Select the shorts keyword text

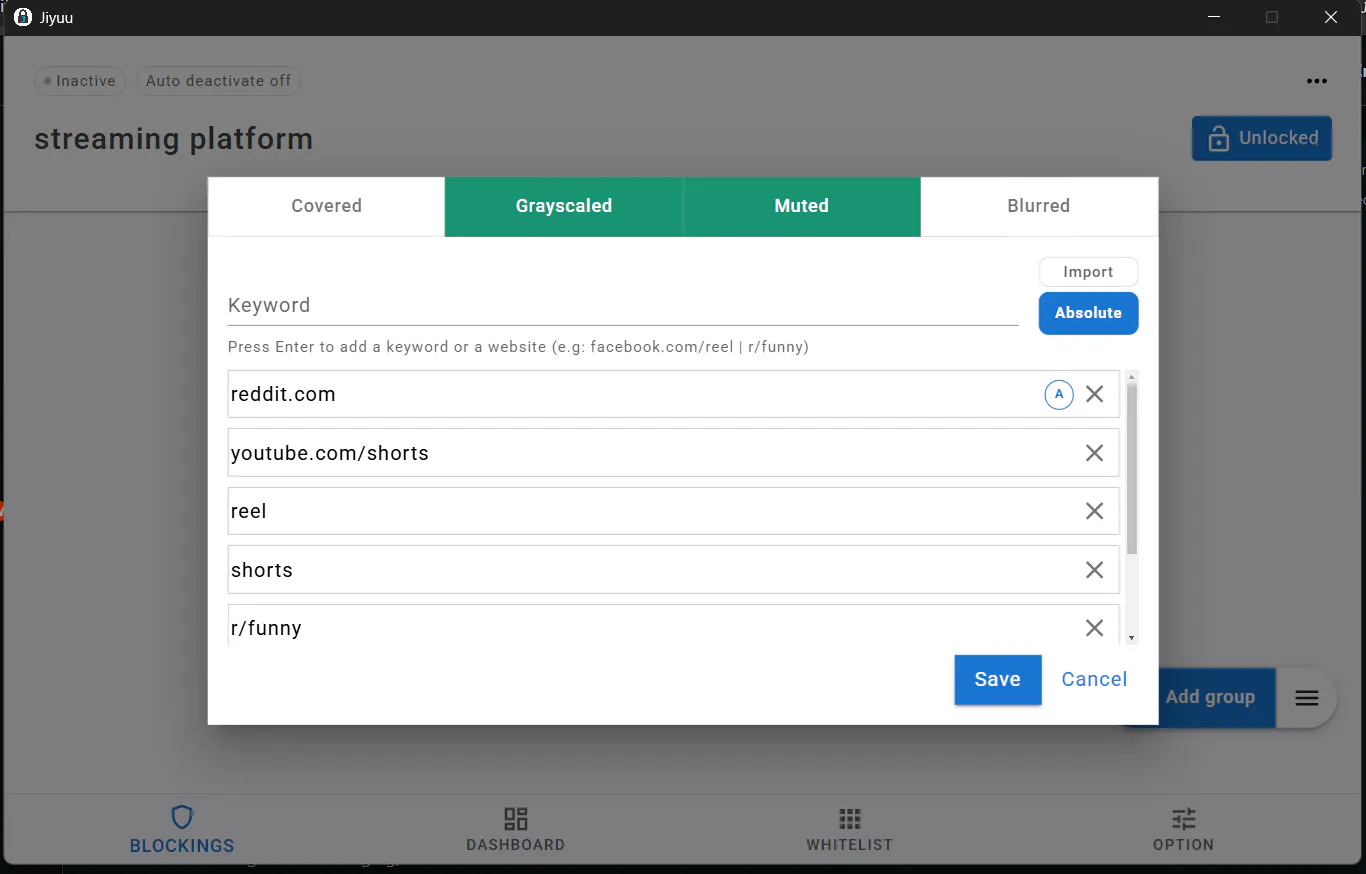coord(262,570)
